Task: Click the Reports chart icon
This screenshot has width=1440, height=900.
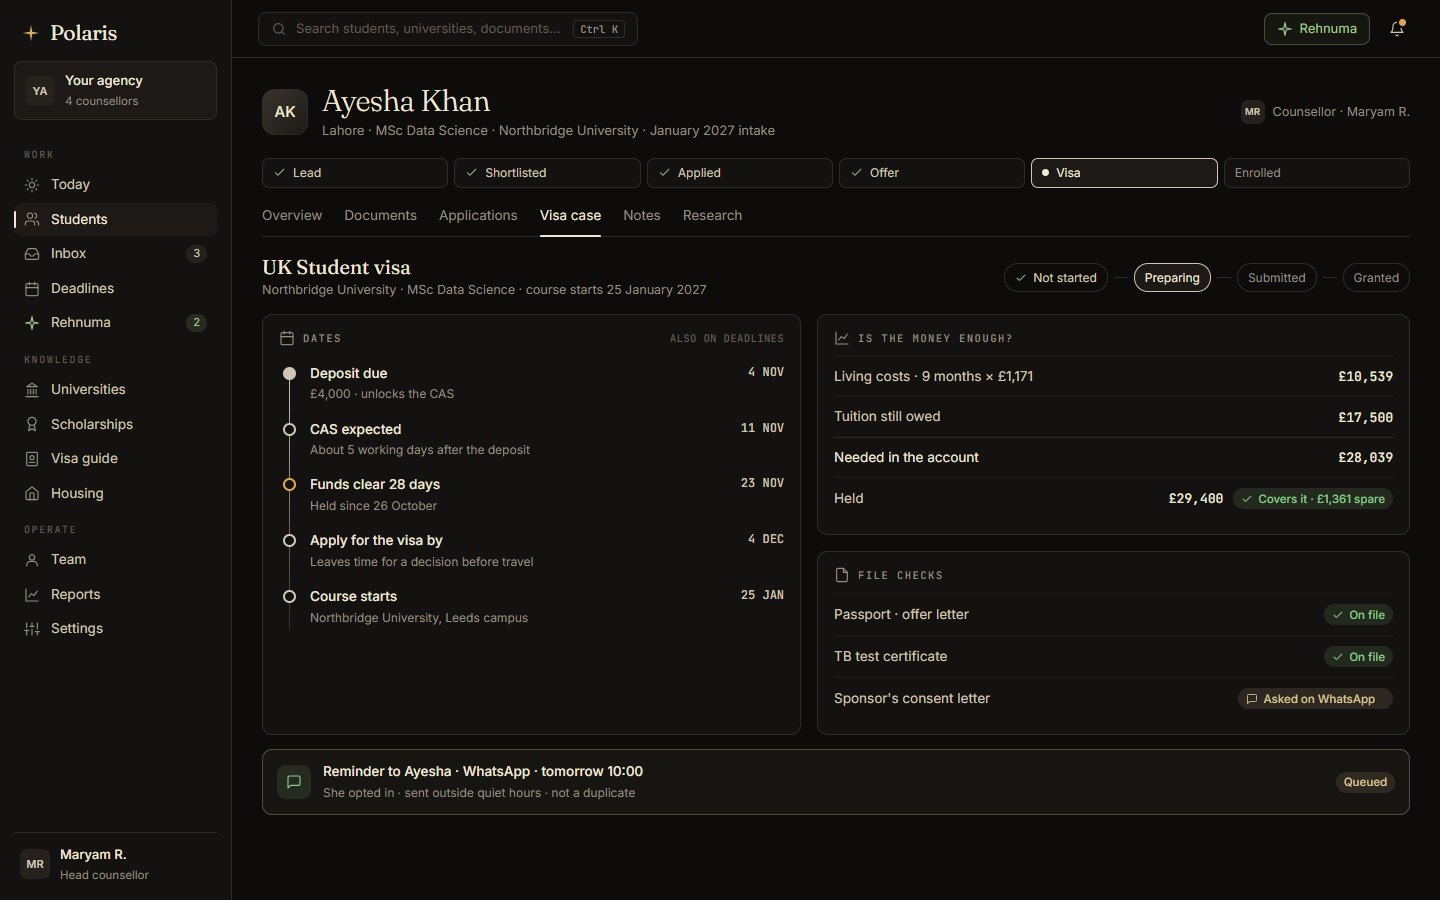Action: [x=32, y=595]
